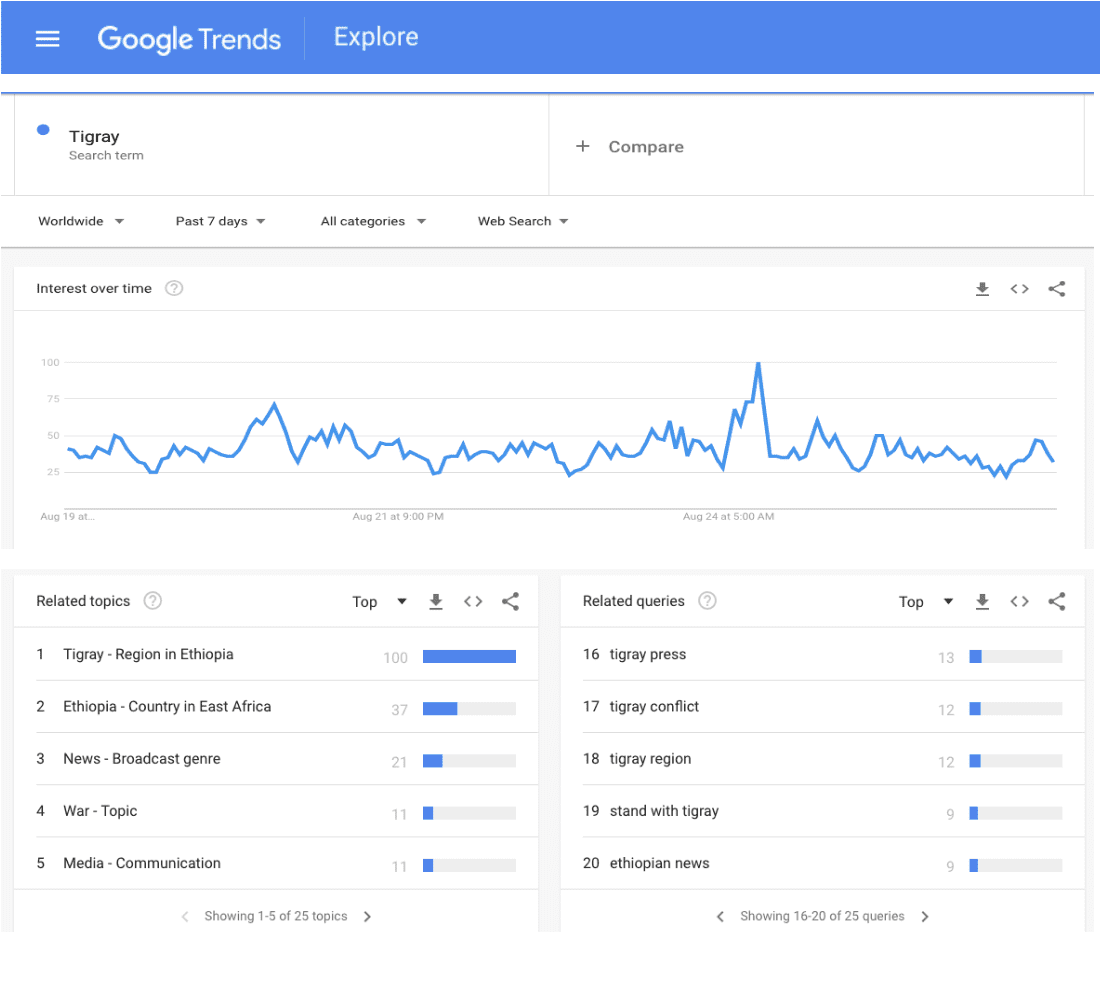
Task: Share the Interest over time chart
Action: [x=1056, y=289]
